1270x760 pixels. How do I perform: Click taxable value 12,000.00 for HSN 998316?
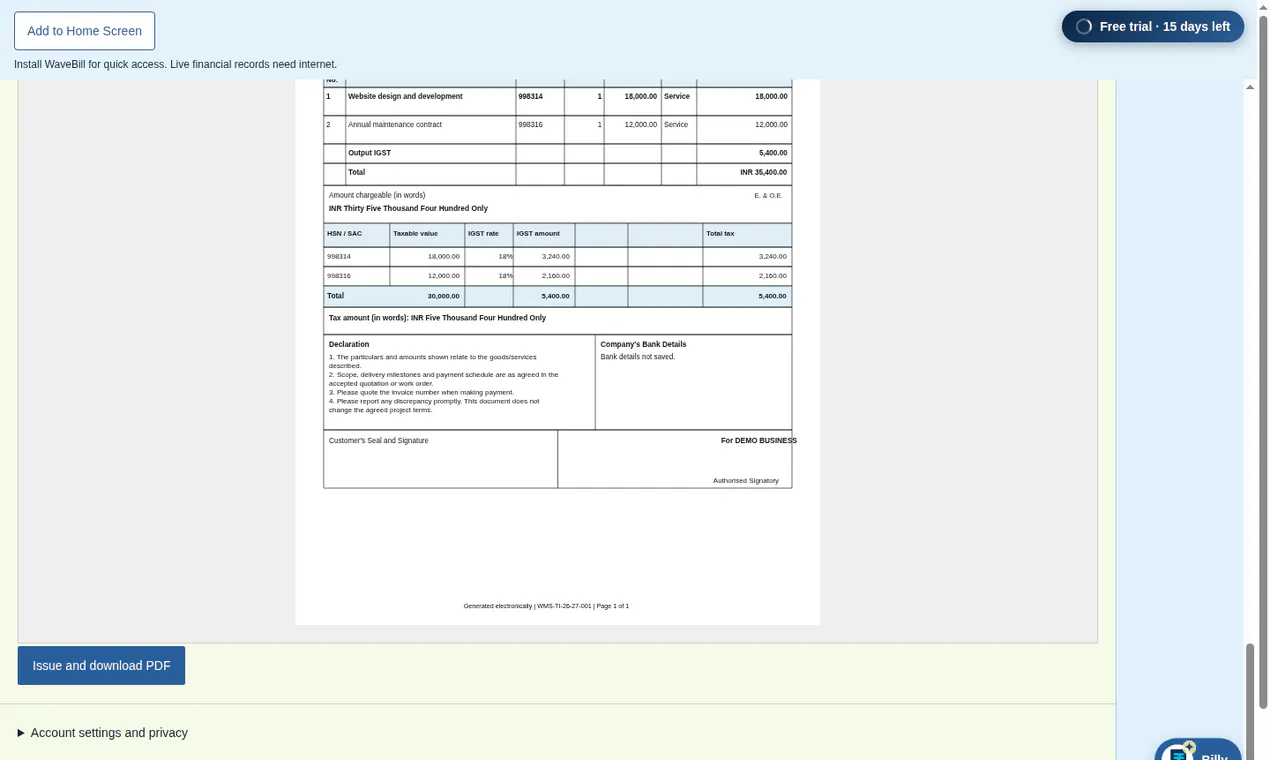(x=443, y=276)
